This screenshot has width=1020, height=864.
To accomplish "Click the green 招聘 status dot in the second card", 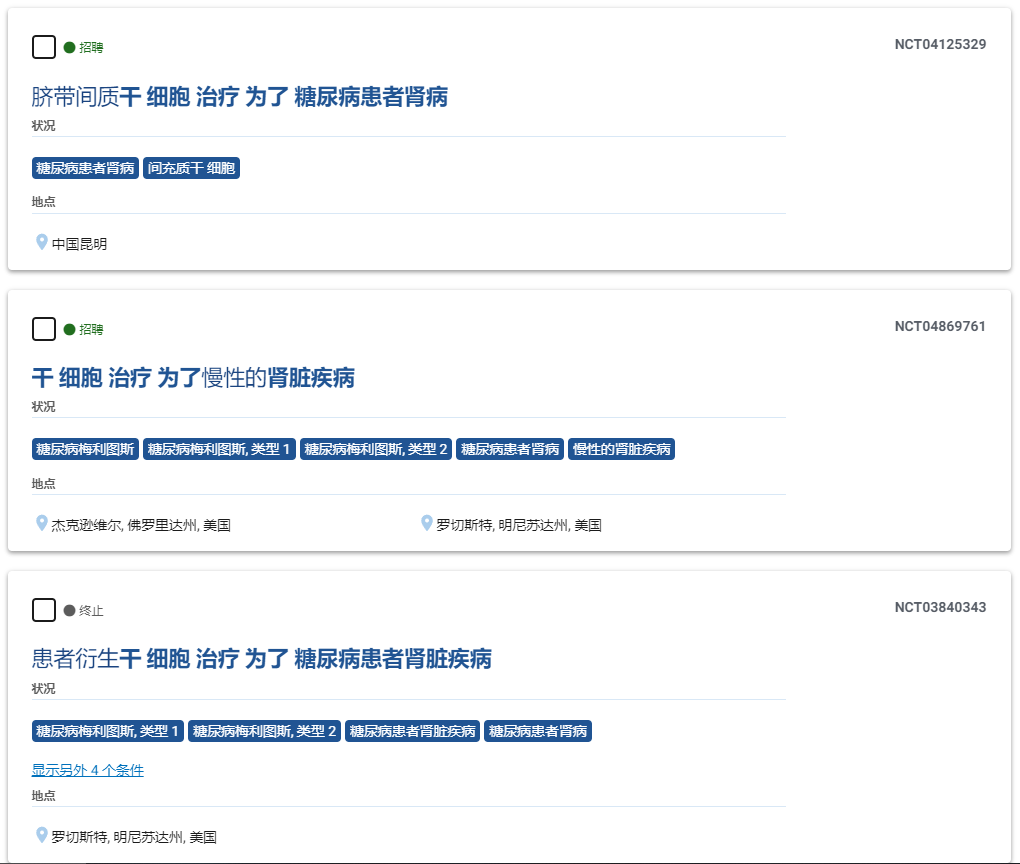I will (69, 329).
